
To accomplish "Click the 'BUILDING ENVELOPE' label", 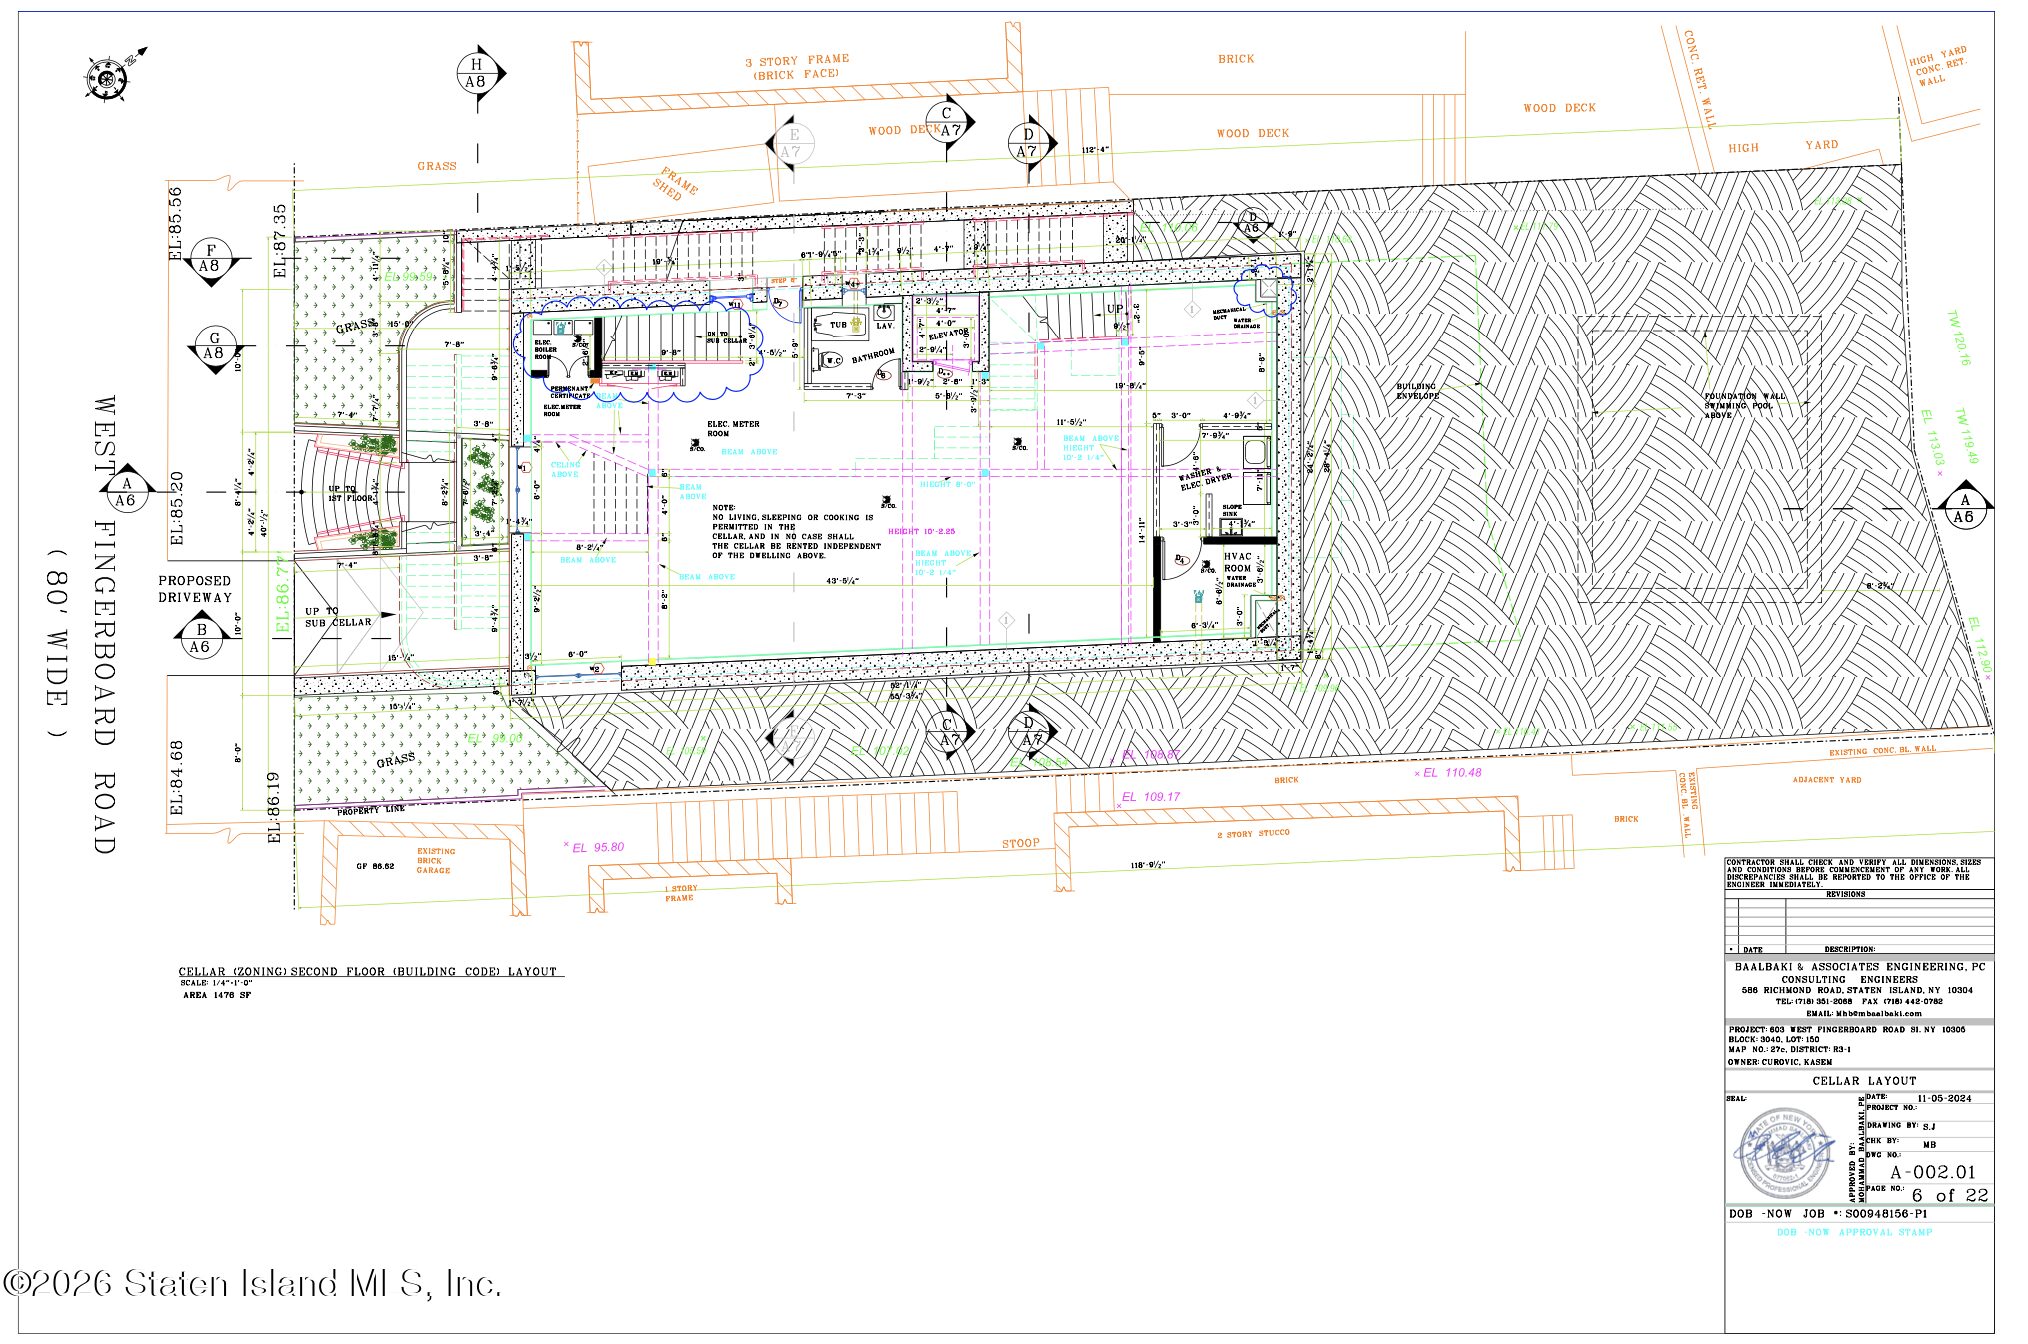I will (x=1417, y=391).
